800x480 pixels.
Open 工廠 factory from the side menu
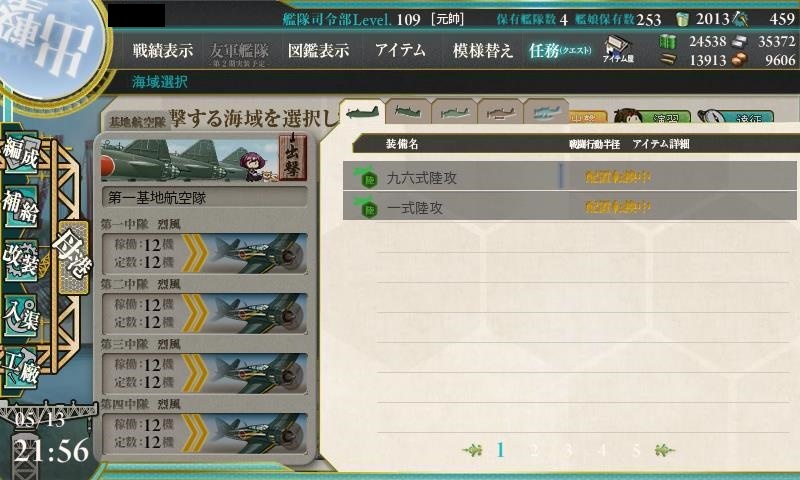[21, 368]
